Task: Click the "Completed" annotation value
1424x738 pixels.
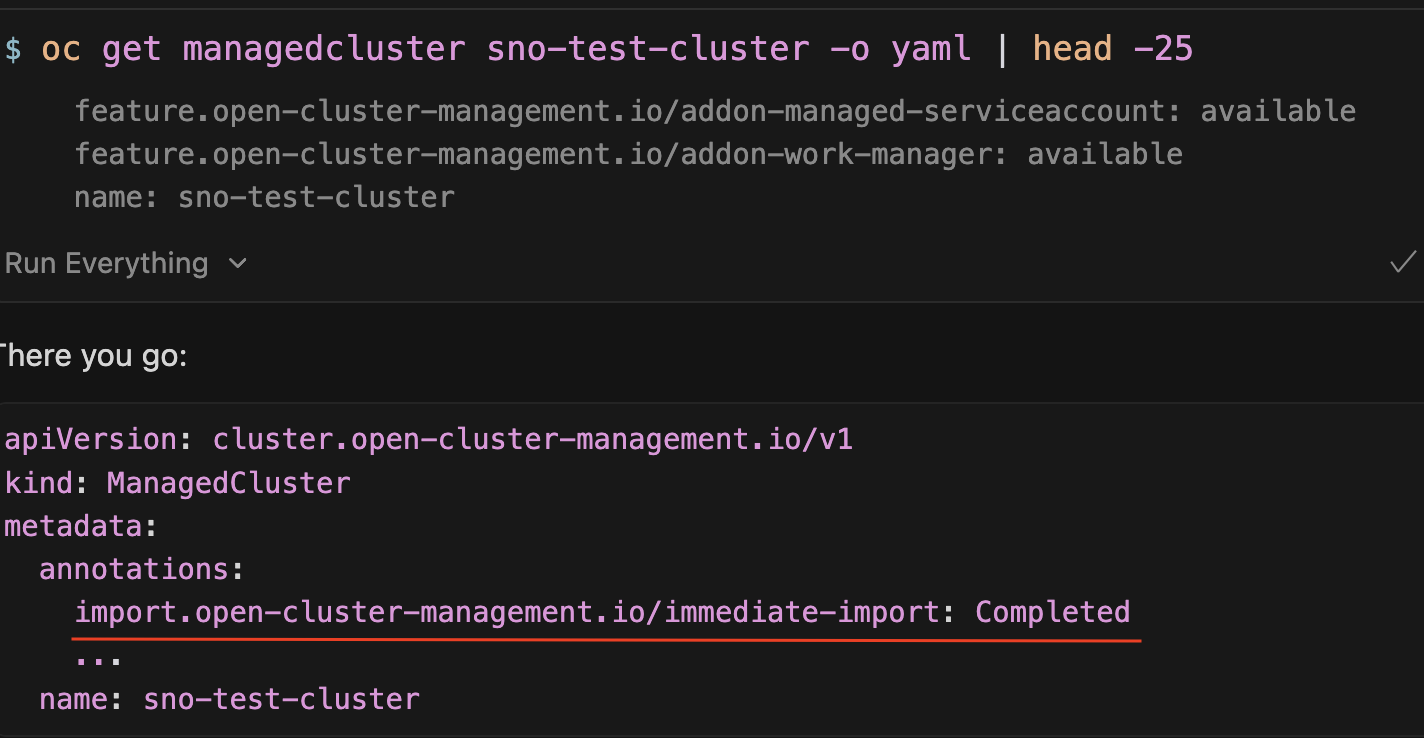Action: [x=1052, y=612]
